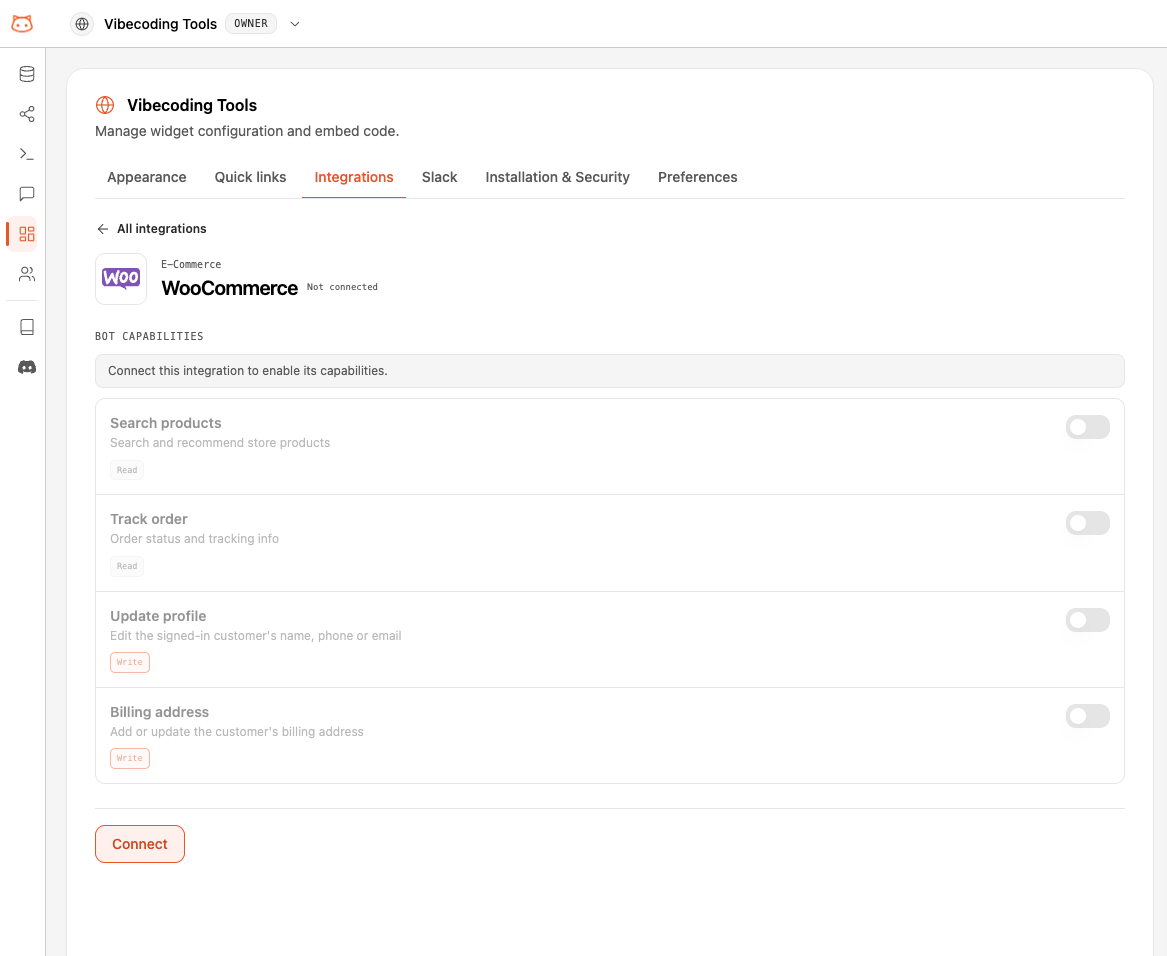
Task: Click 'Manage widget configuration and embed code' subtitle
Action: [247, 131]
